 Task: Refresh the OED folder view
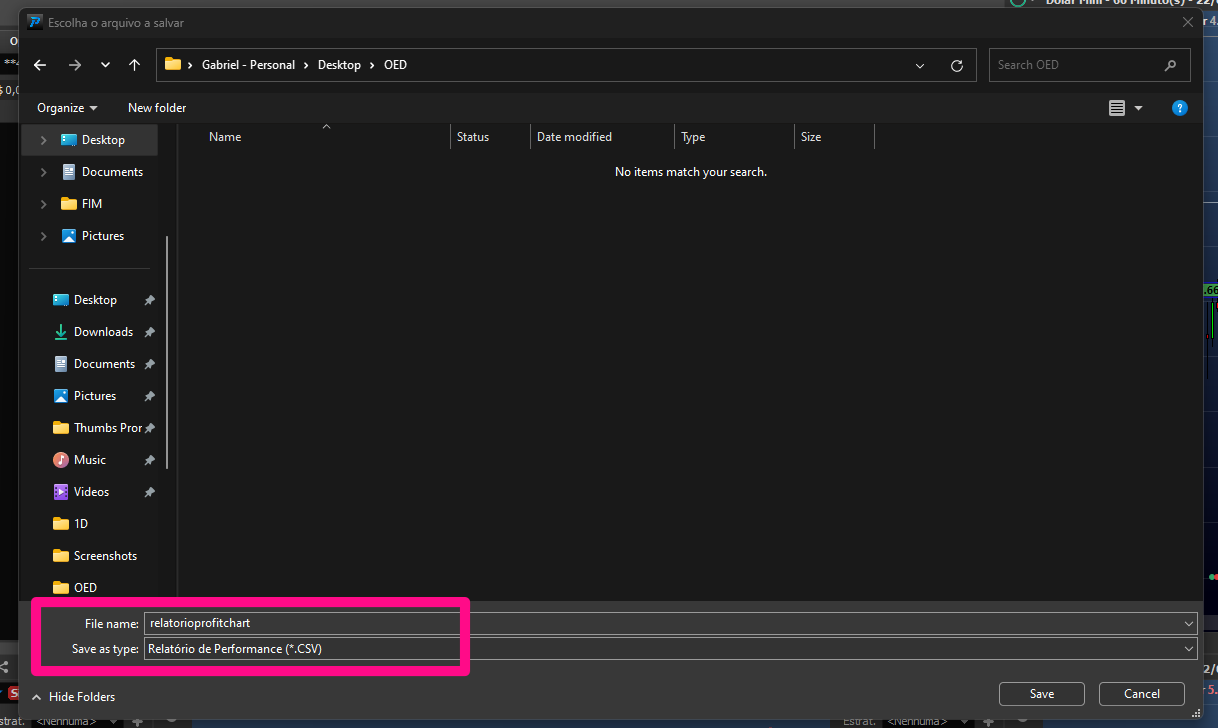(x=957, y=65)
